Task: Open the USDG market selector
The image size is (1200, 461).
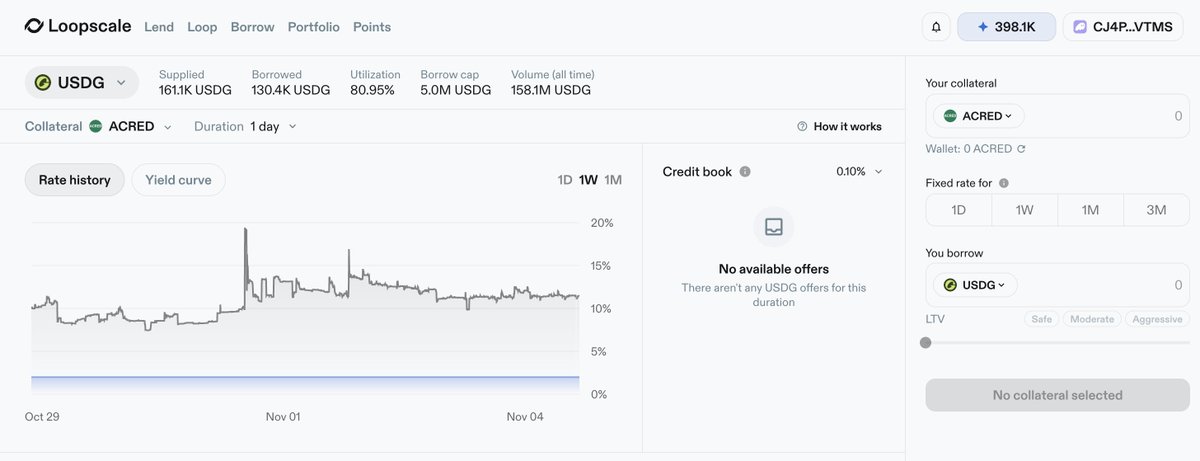Action: pyautogui.click(x=82, y=83)
